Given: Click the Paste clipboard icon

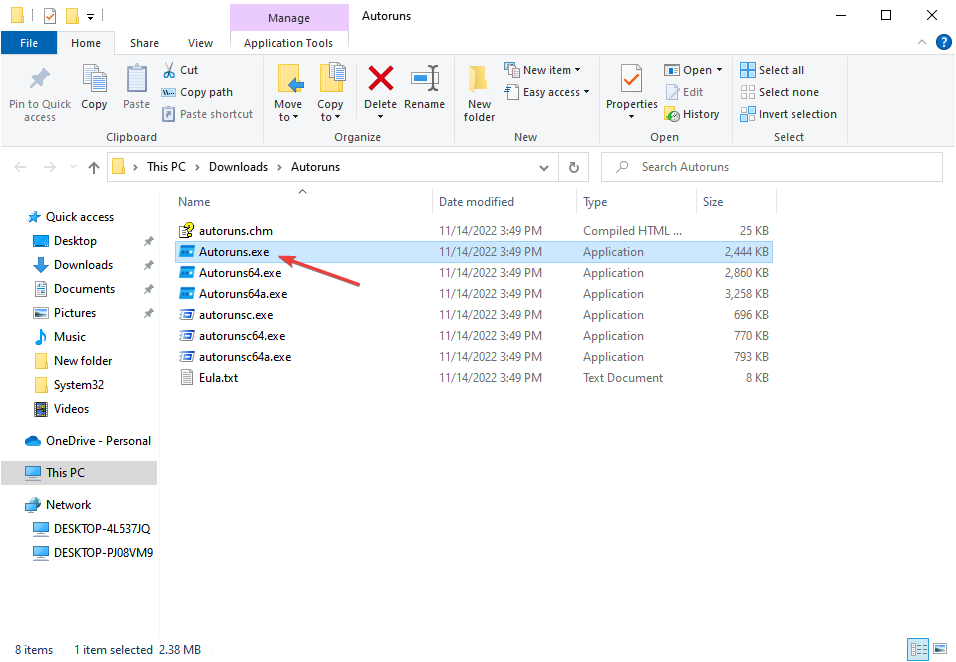Looking at the screenshot, I should pos(137,79).
